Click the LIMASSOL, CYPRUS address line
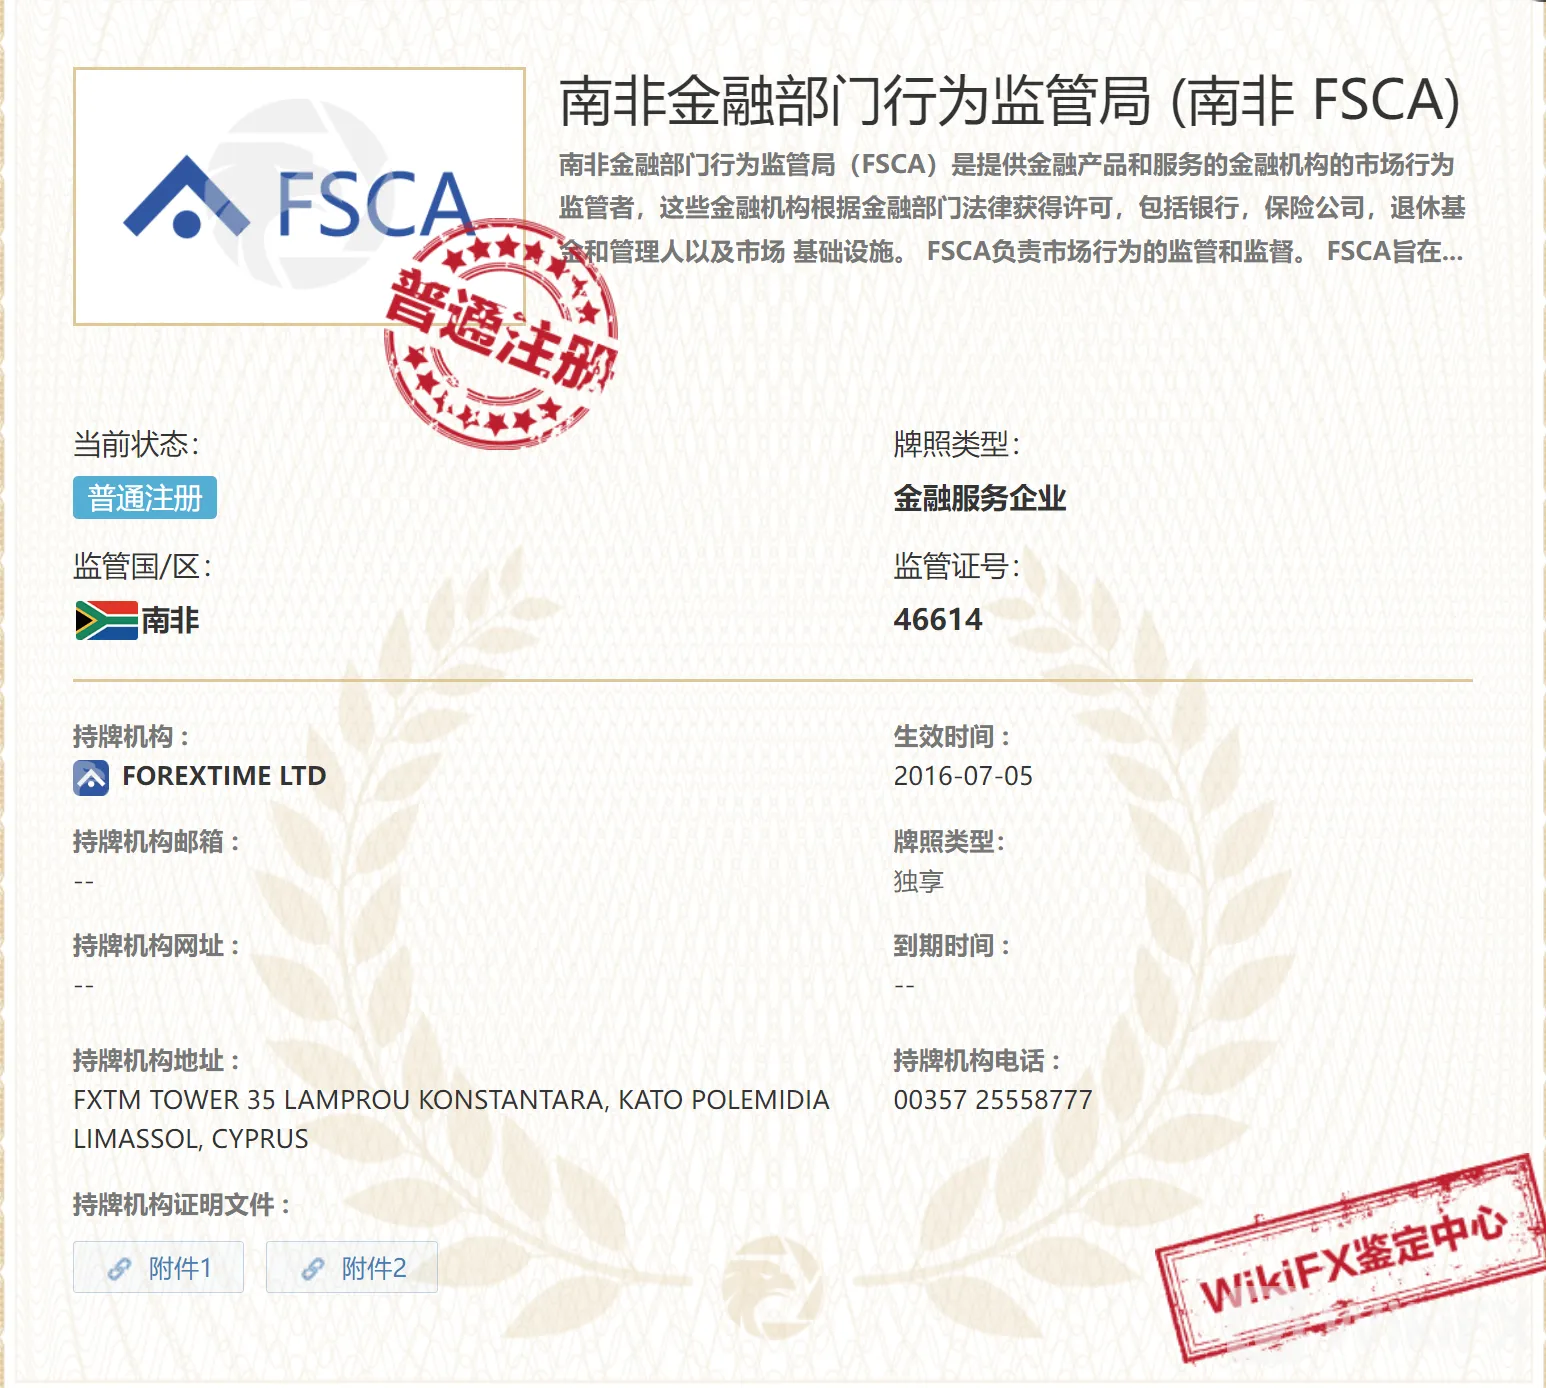 coord(191,1139)
